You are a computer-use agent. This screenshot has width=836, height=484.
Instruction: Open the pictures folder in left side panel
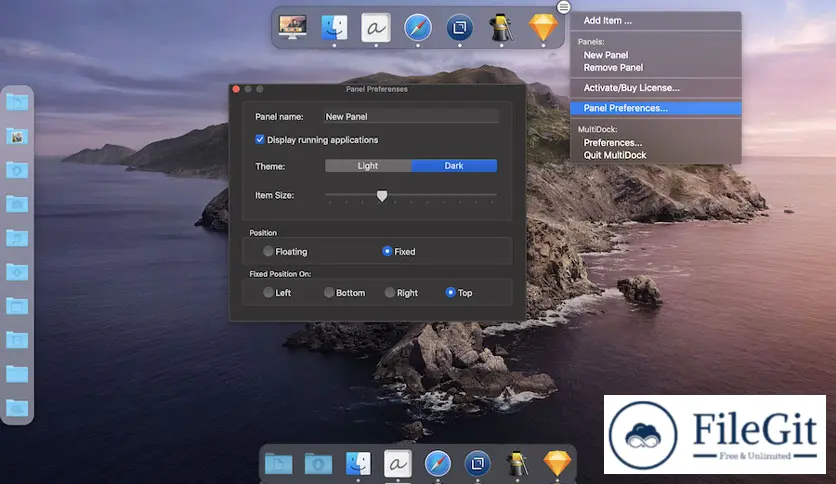click(17, 136)
